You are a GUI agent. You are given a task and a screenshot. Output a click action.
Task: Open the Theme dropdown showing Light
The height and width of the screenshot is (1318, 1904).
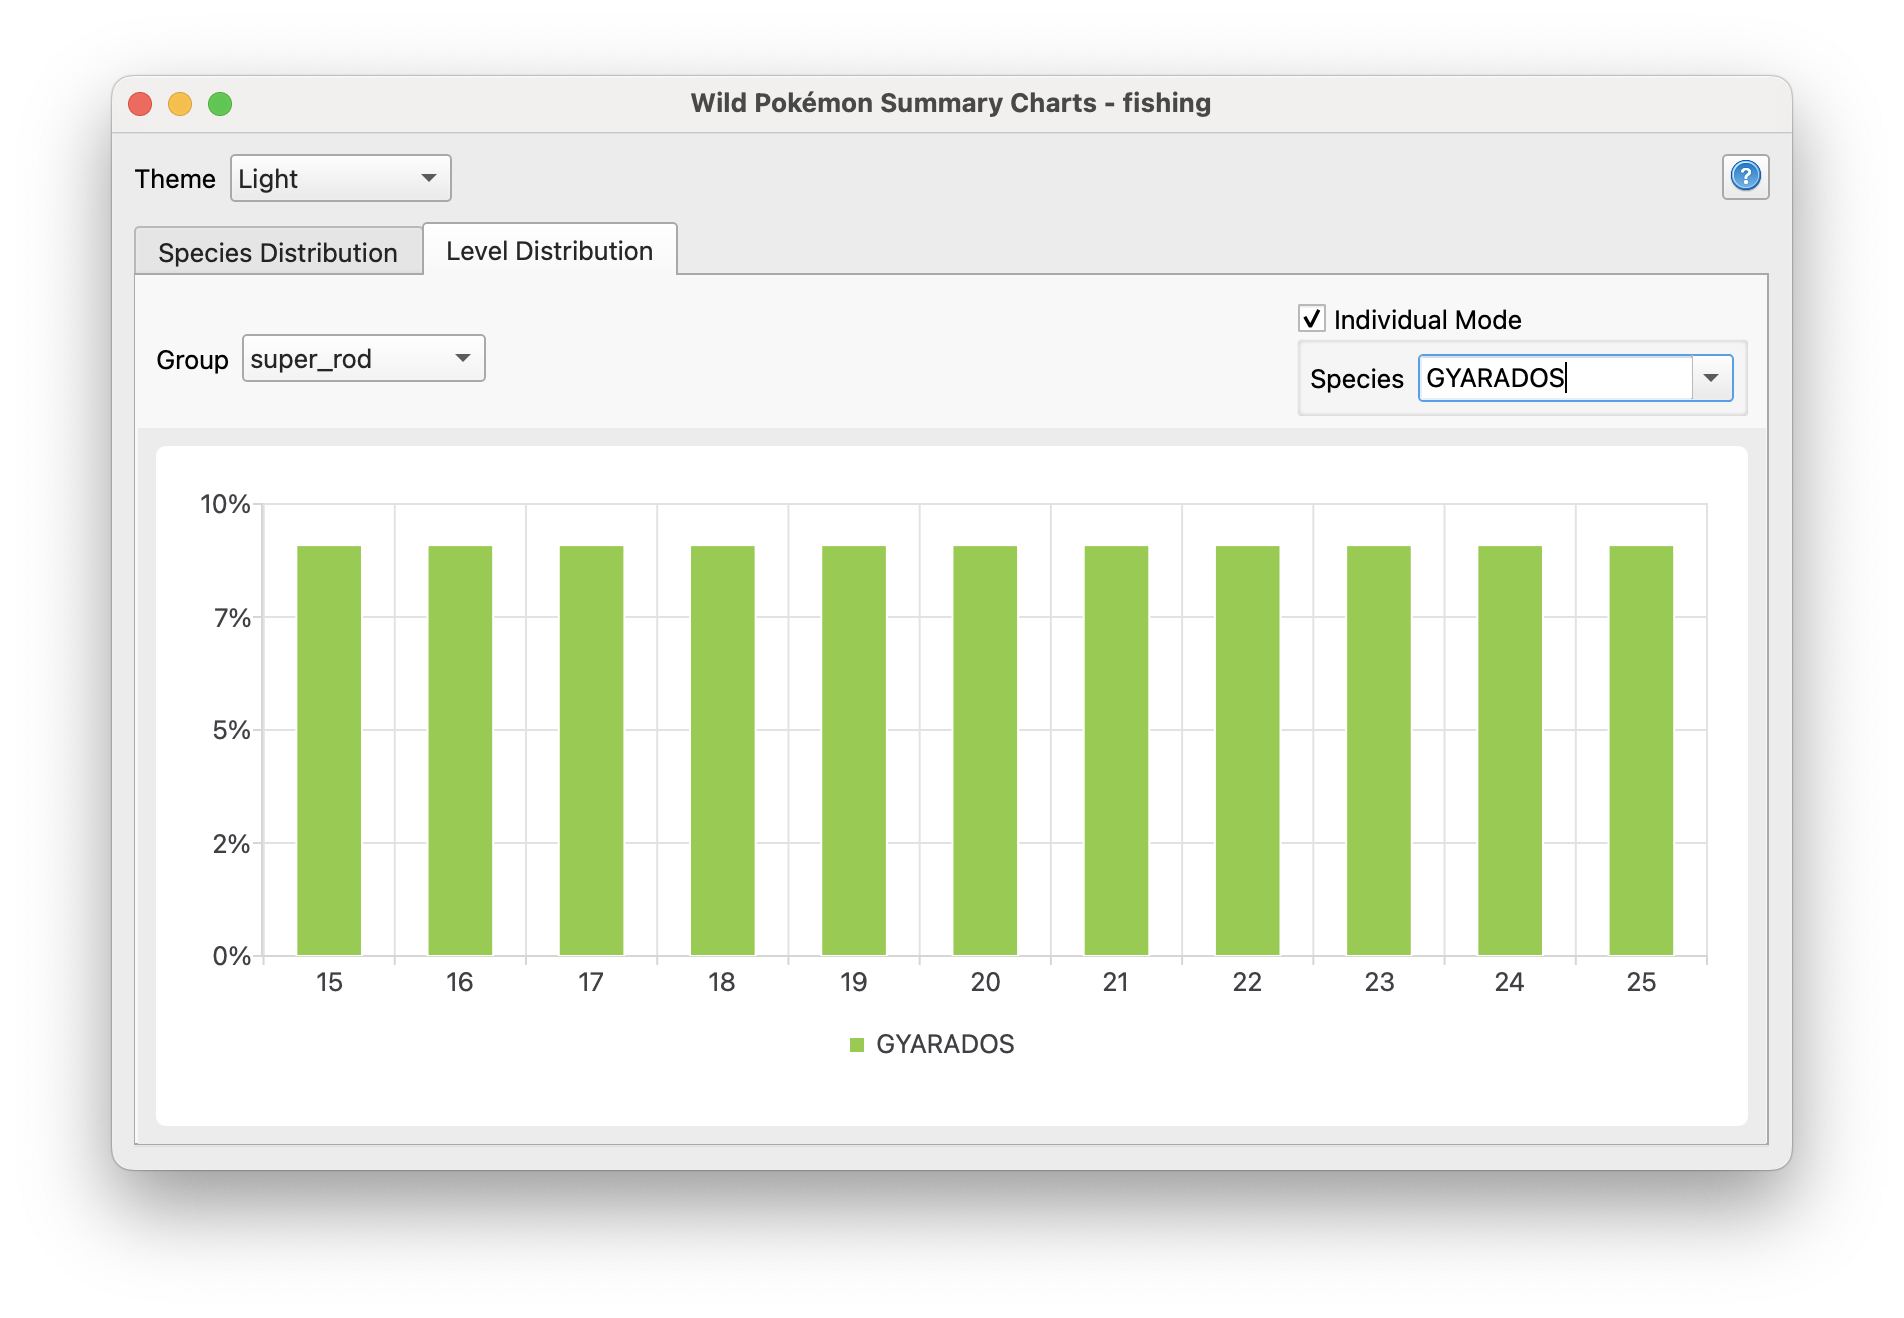[x=341, y=178]
